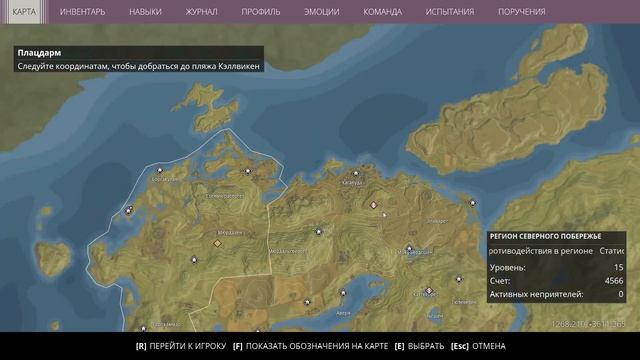Click the [E] ВЫБРАТЬ prompt
Viewport: 640px width, 360px height.
[x=419, y=346]
